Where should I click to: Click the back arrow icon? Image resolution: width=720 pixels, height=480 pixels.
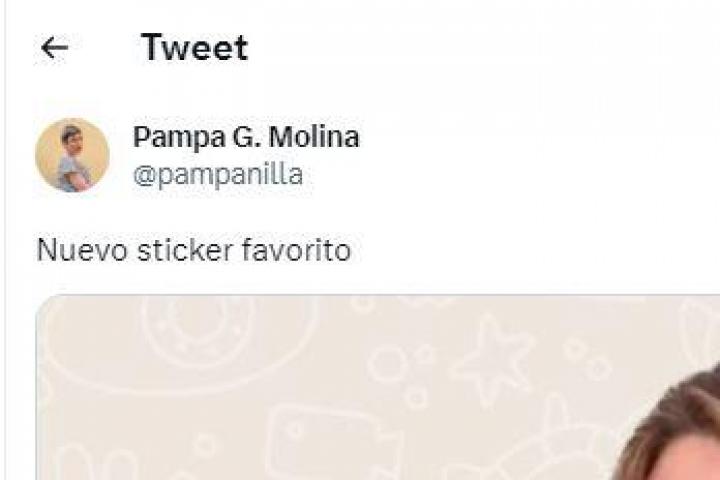pos(54,48)
